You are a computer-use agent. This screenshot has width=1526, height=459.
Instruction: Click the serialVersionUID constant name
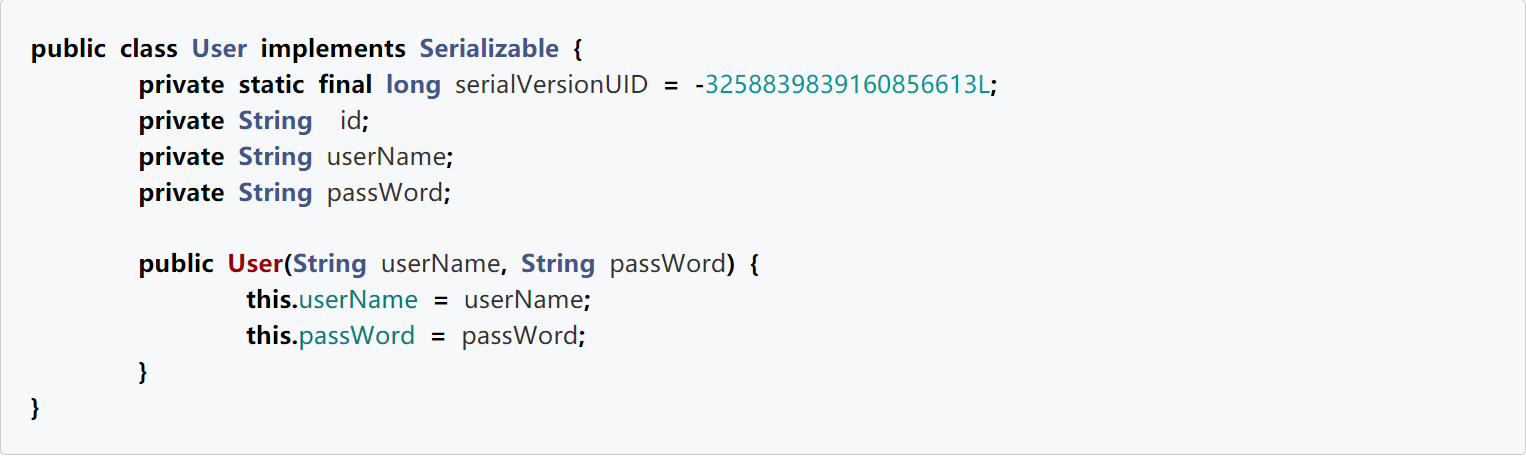pos(553,85)
